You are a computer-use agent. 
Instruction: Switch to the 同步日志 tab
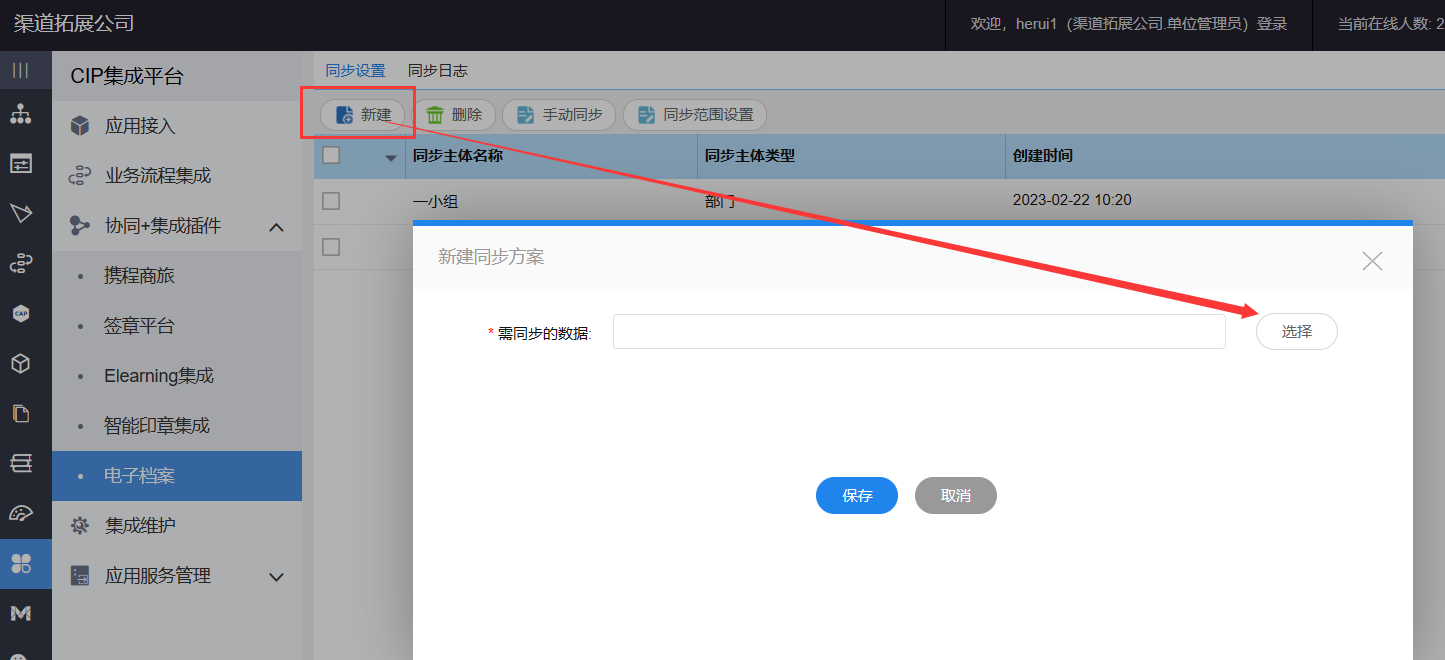coord(437,71)
